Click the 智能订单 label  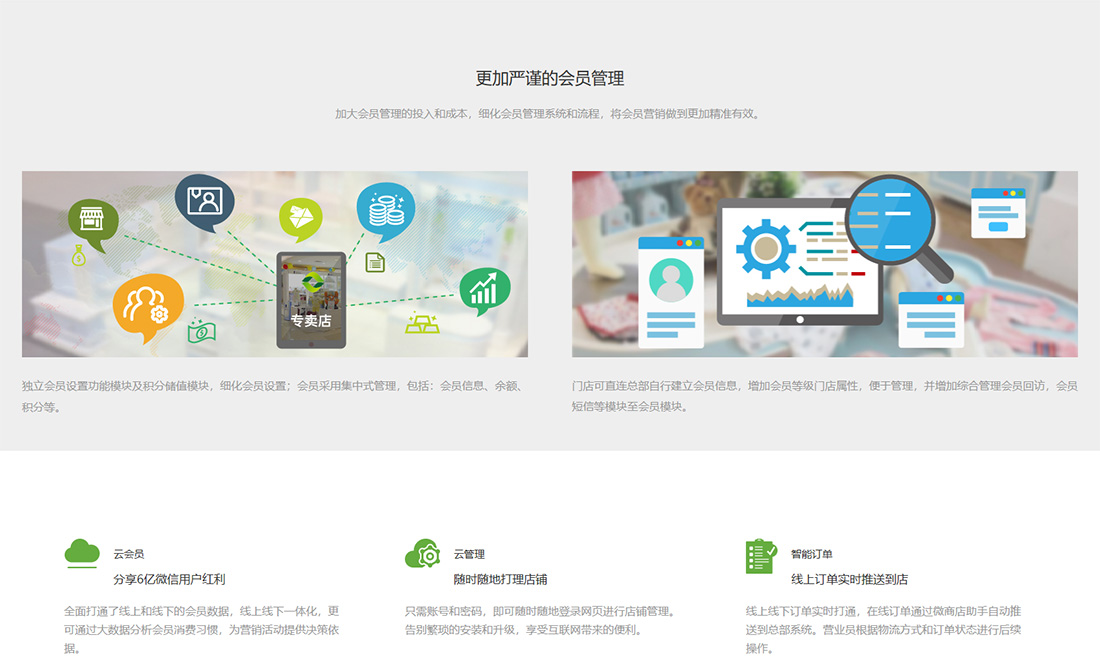click(x=812, y=554)
